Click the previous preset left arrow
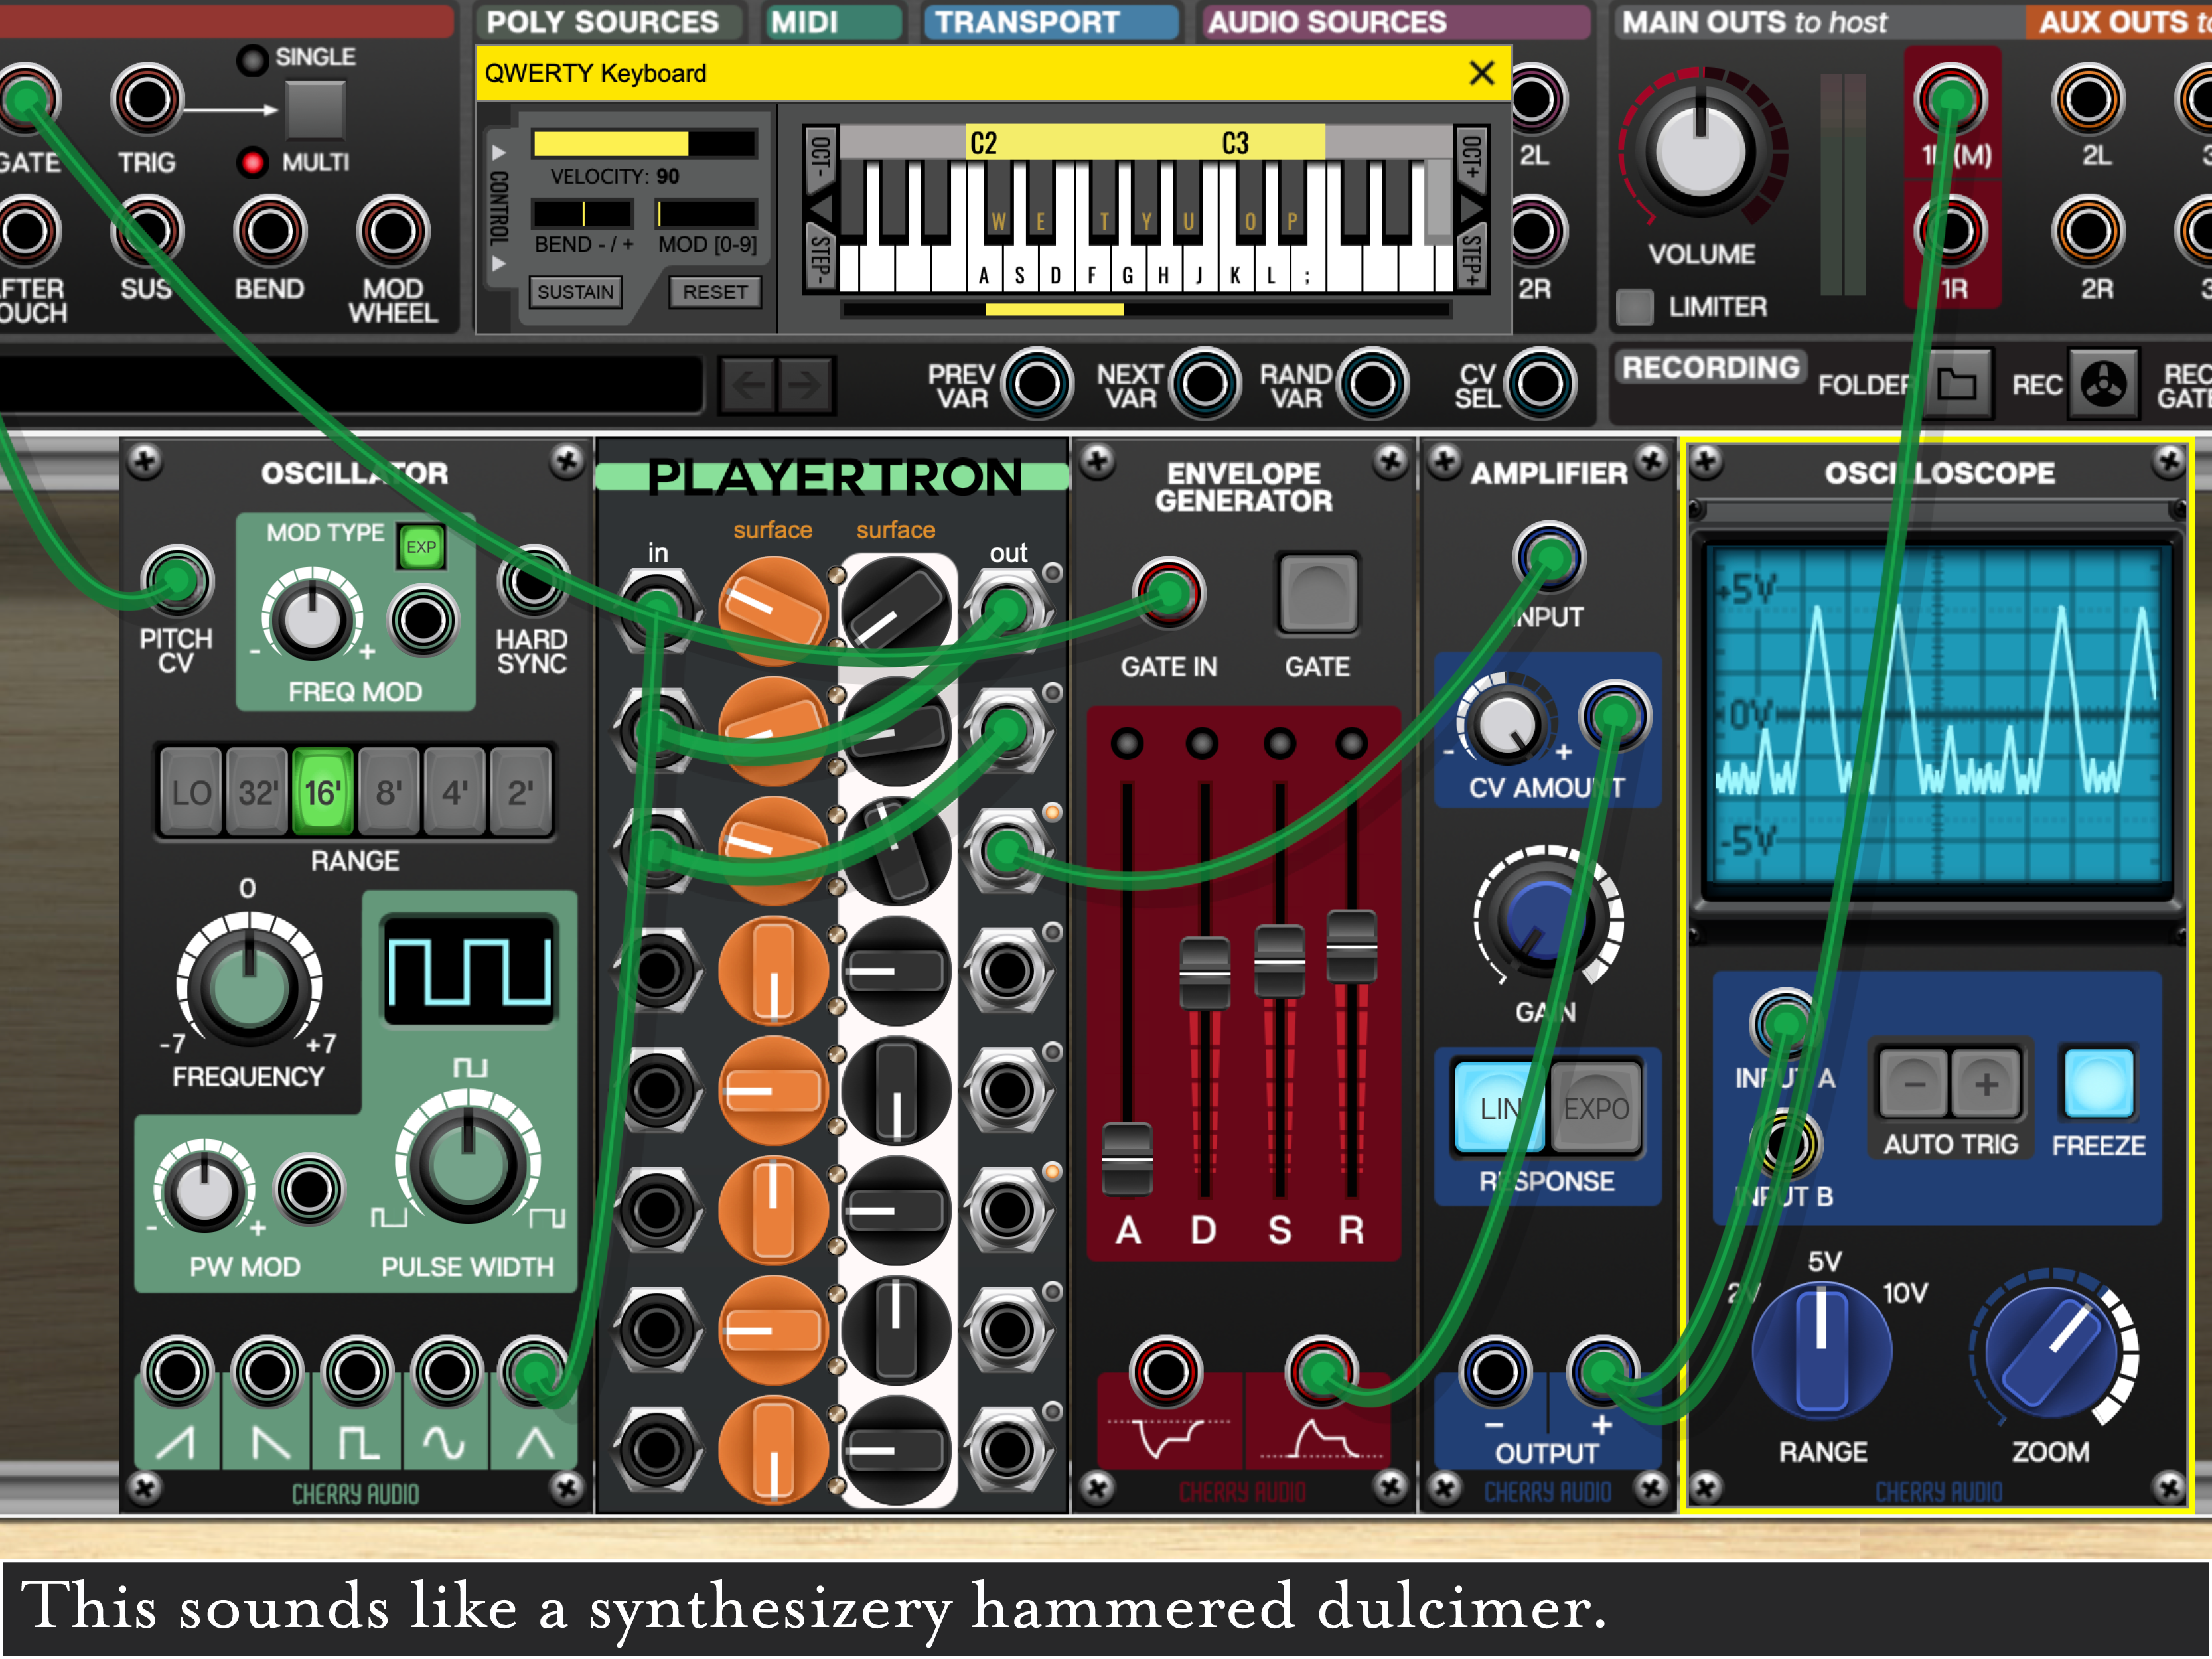This screenshot has width=2212, height=1659. tap(748, 384)
